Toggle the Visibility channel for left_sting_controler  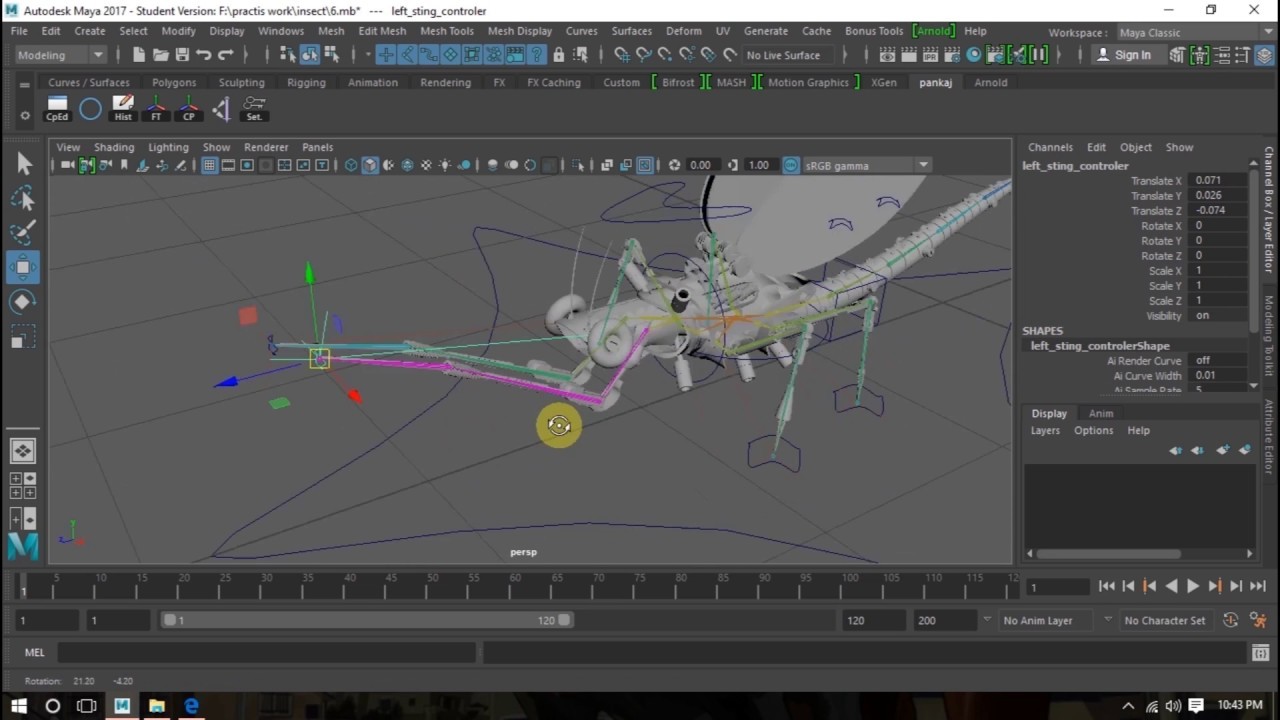1202,315
